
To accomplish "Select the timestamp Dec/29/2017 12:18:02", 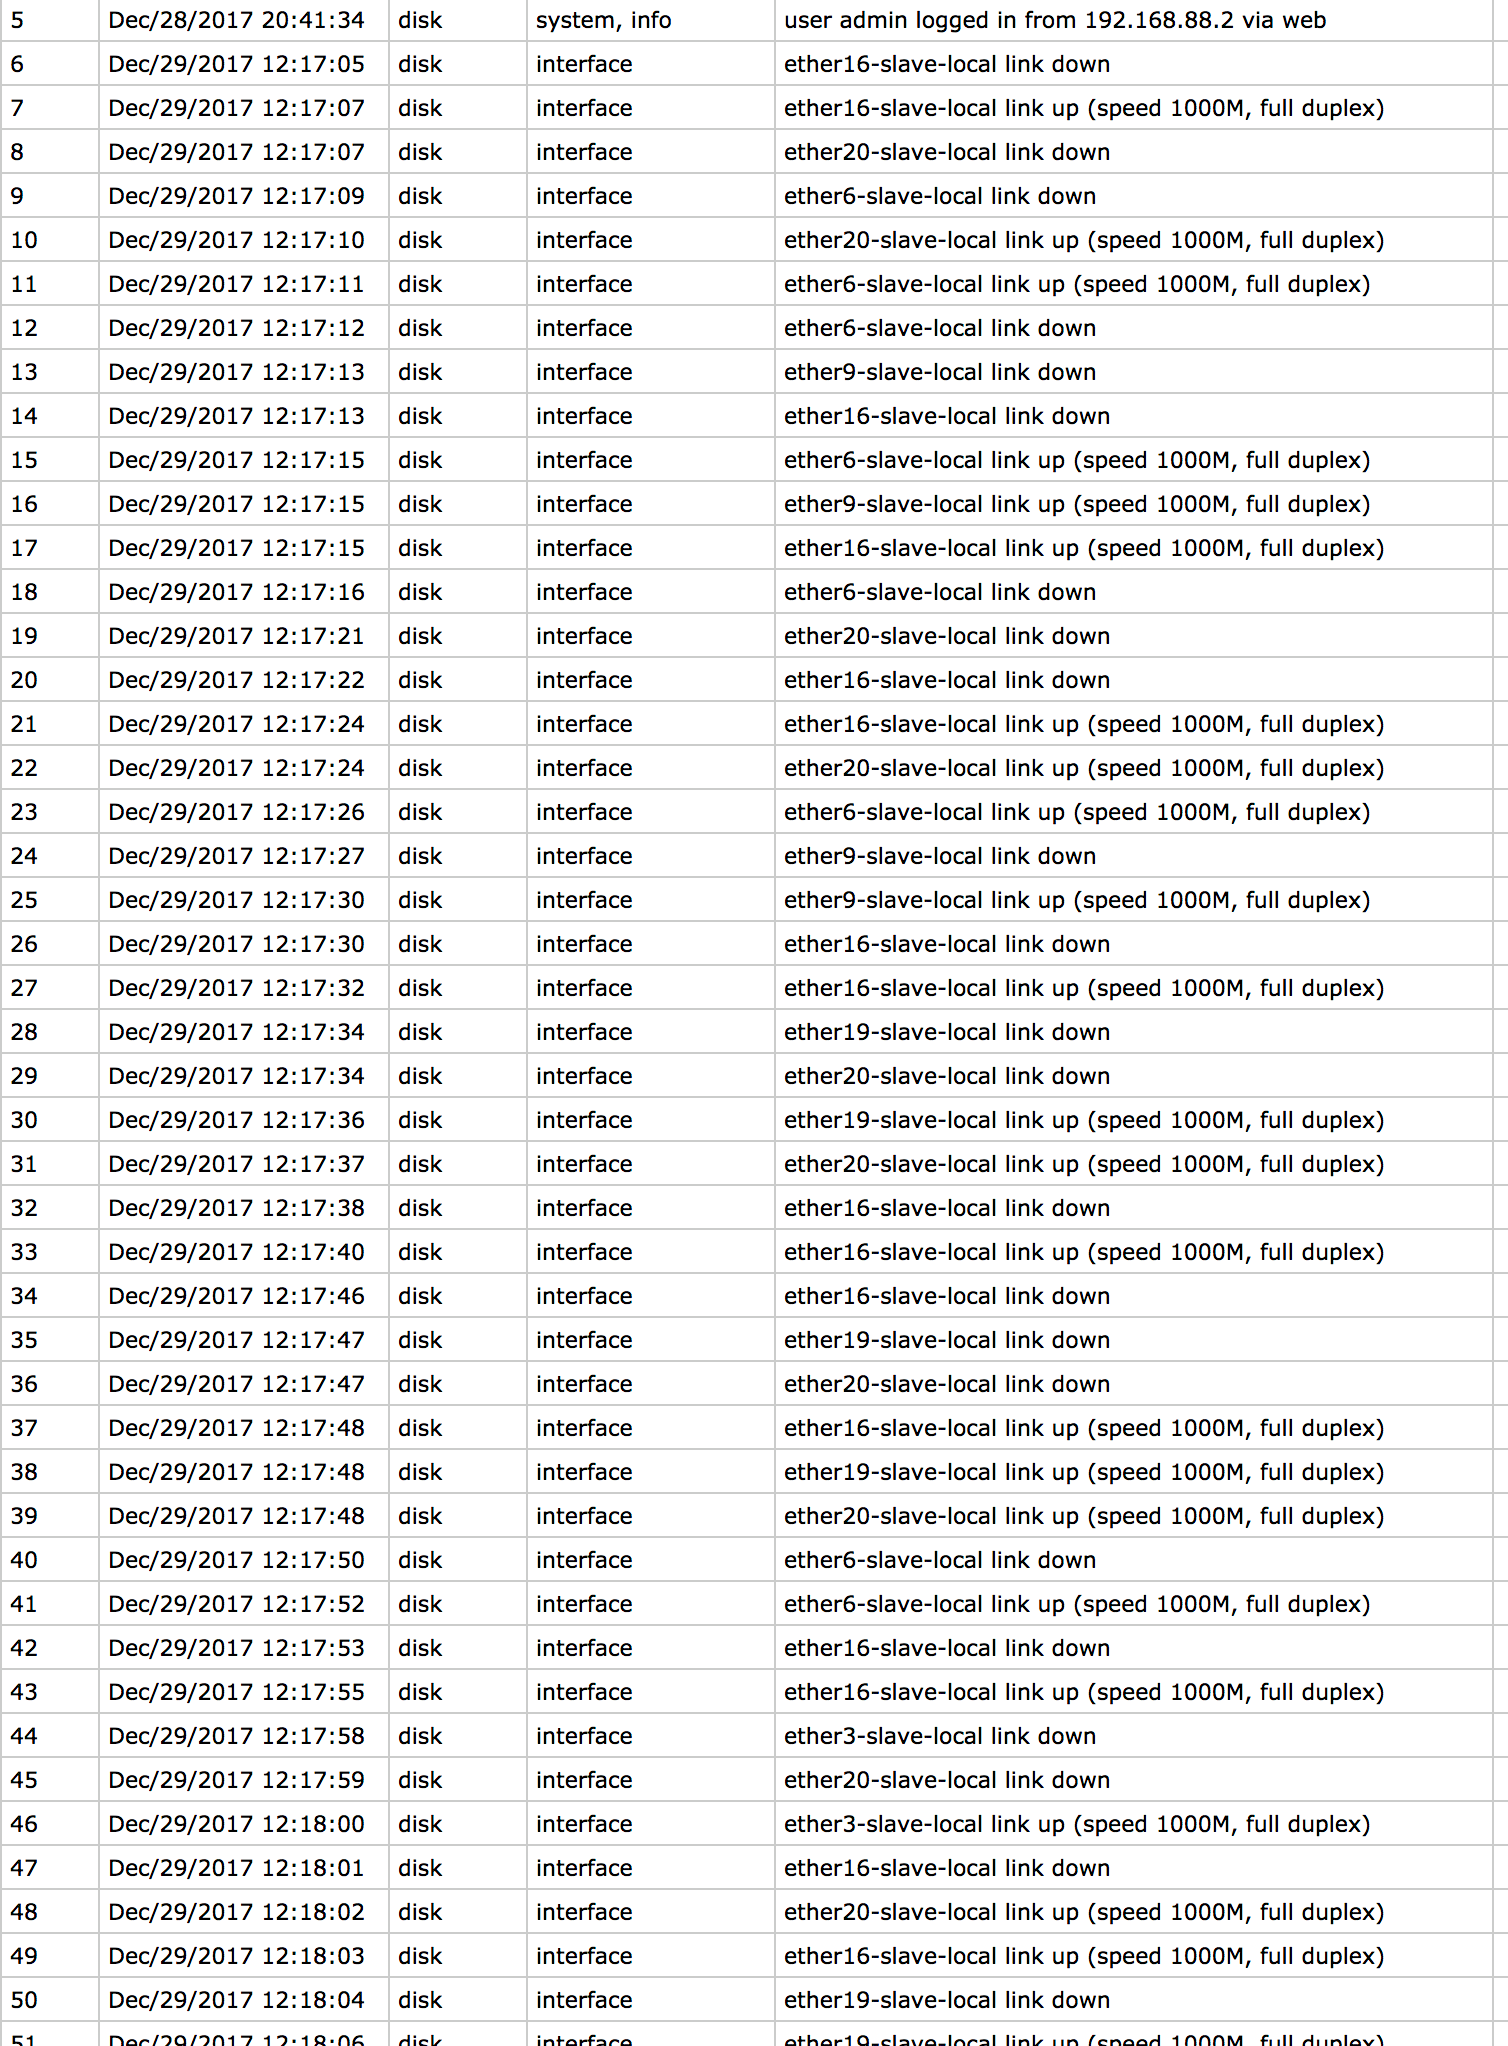I will pyautogui.click(x=236, y=1912).
